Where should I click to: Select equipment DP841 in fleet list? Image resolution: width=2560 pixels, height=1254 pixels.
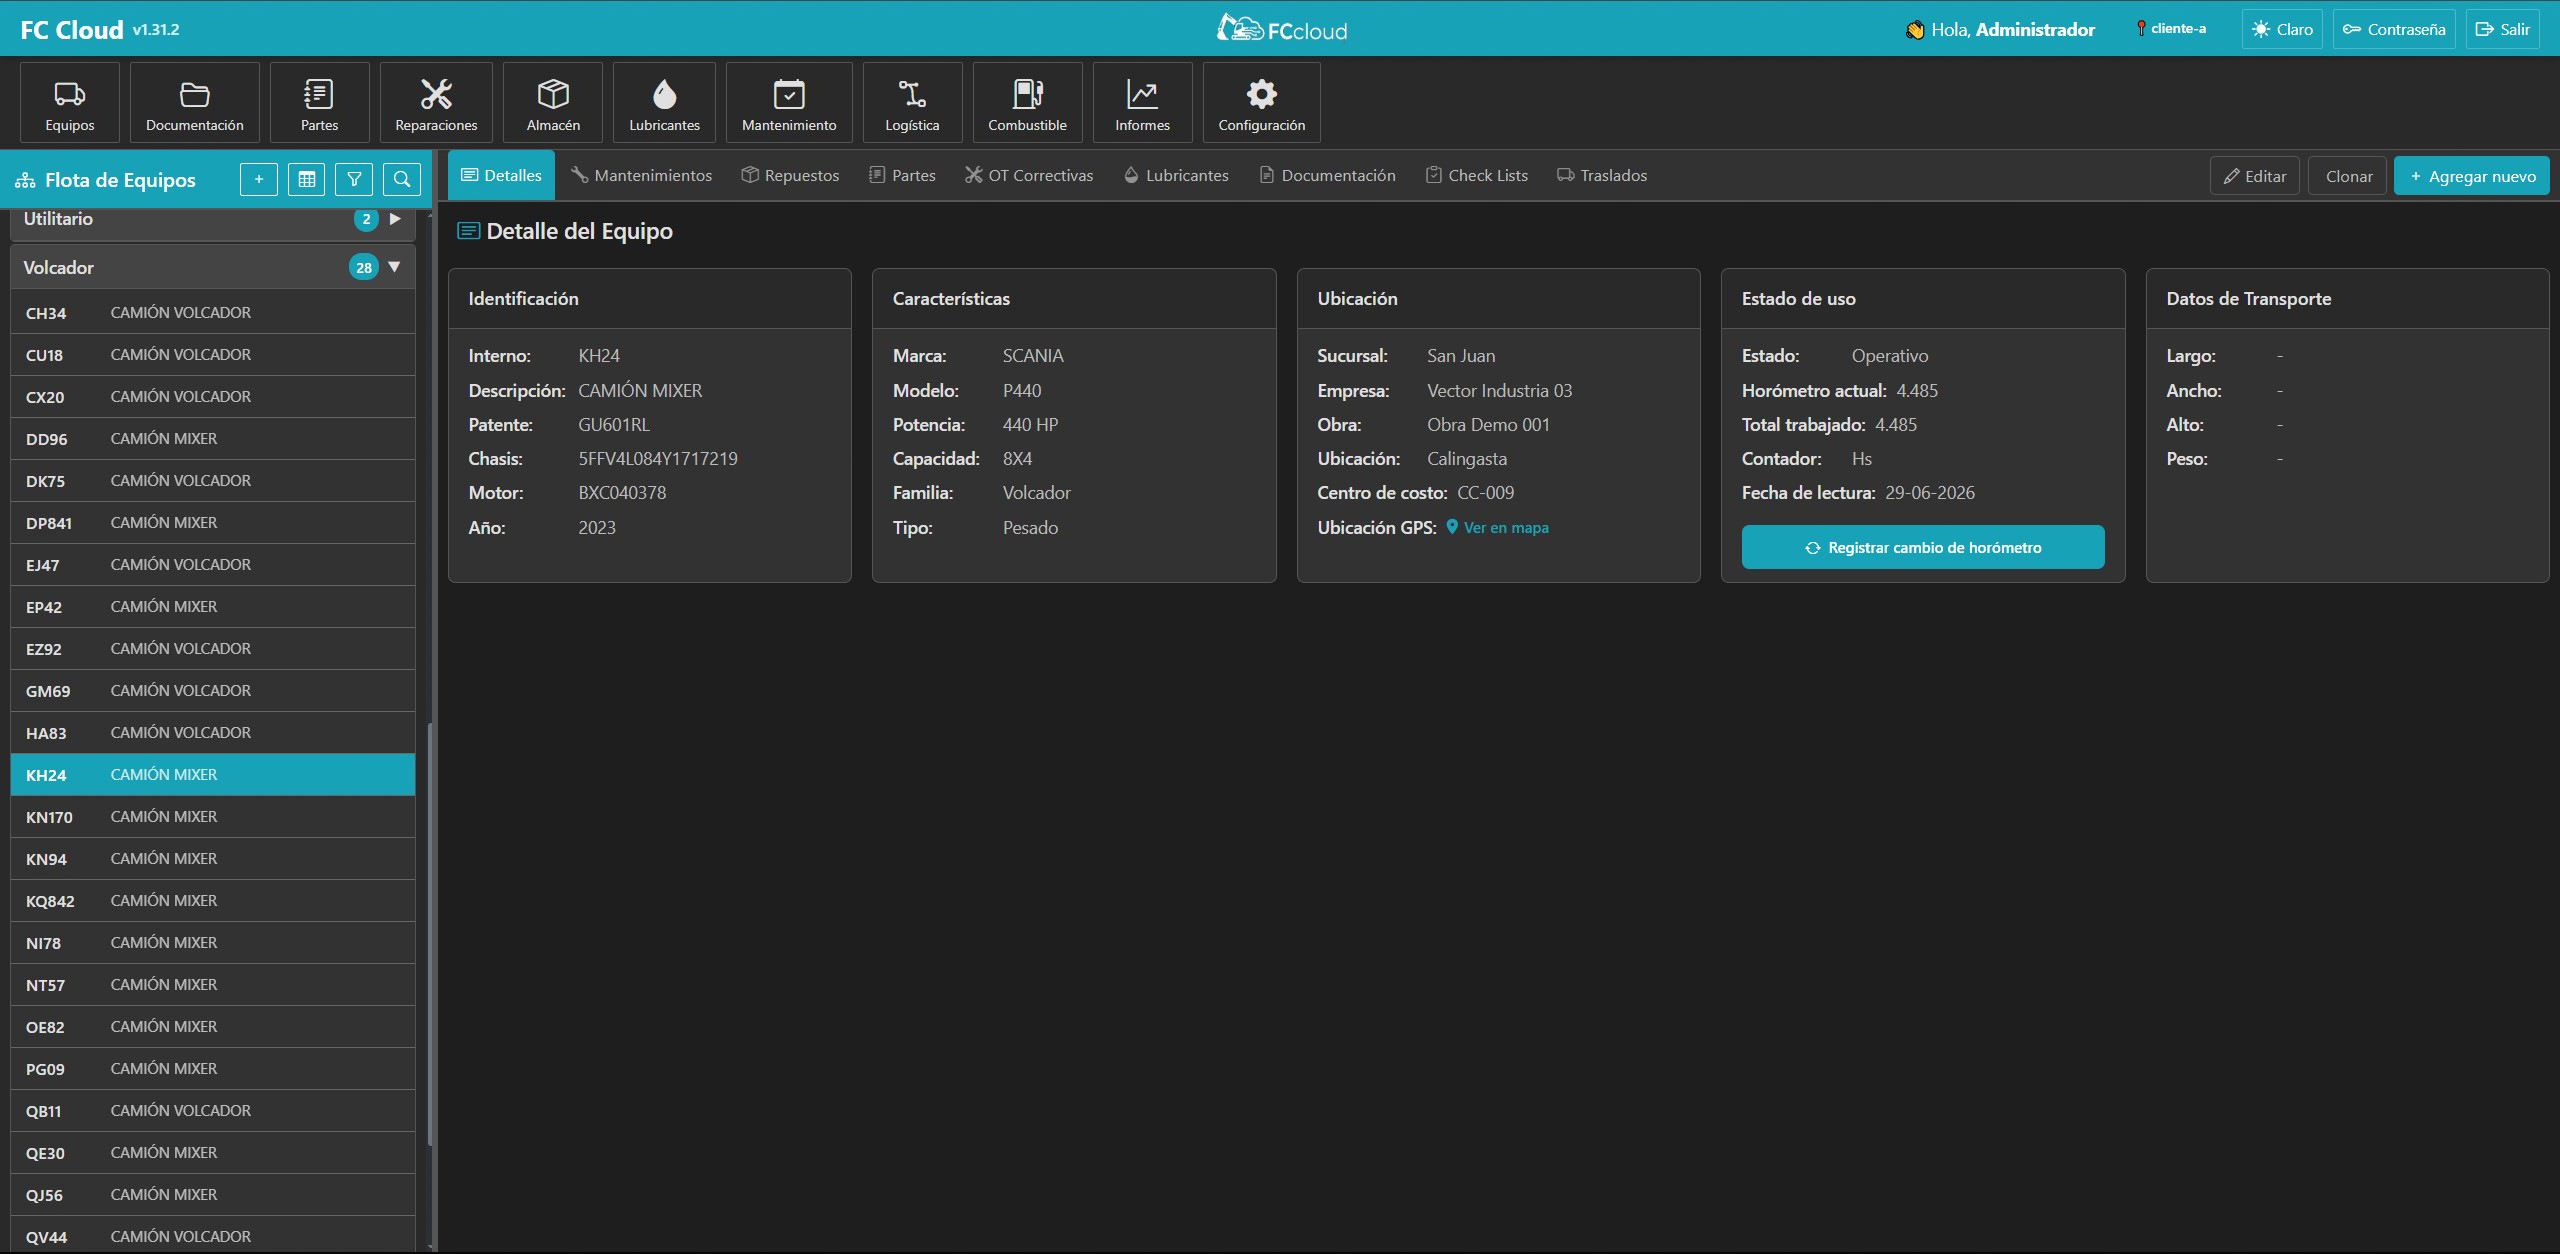click(212, 523)
